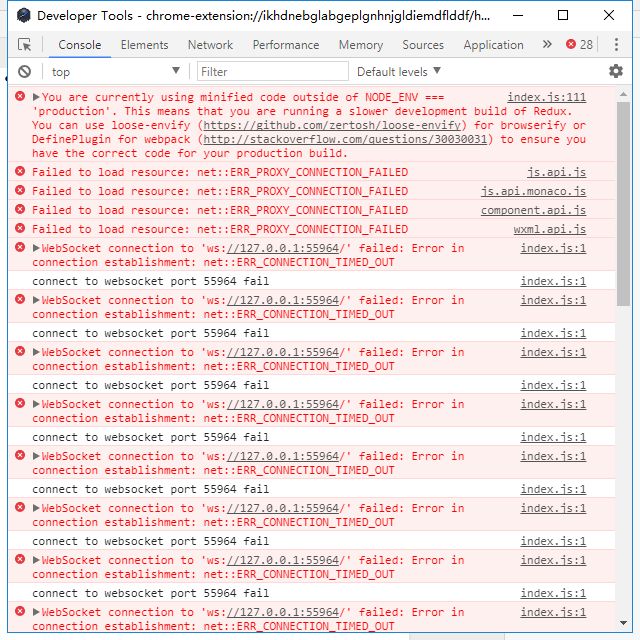640x640 pixels.
Task: Clear the console with the ban icon
Action: [x=24, y=72]
